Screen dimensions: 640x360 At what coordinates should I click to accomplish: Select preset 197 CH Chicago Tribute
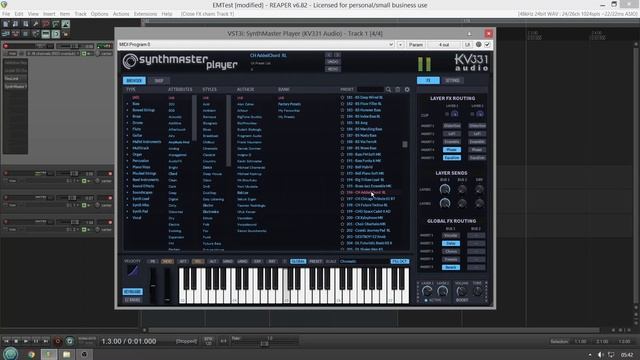(x=371, y=199)
